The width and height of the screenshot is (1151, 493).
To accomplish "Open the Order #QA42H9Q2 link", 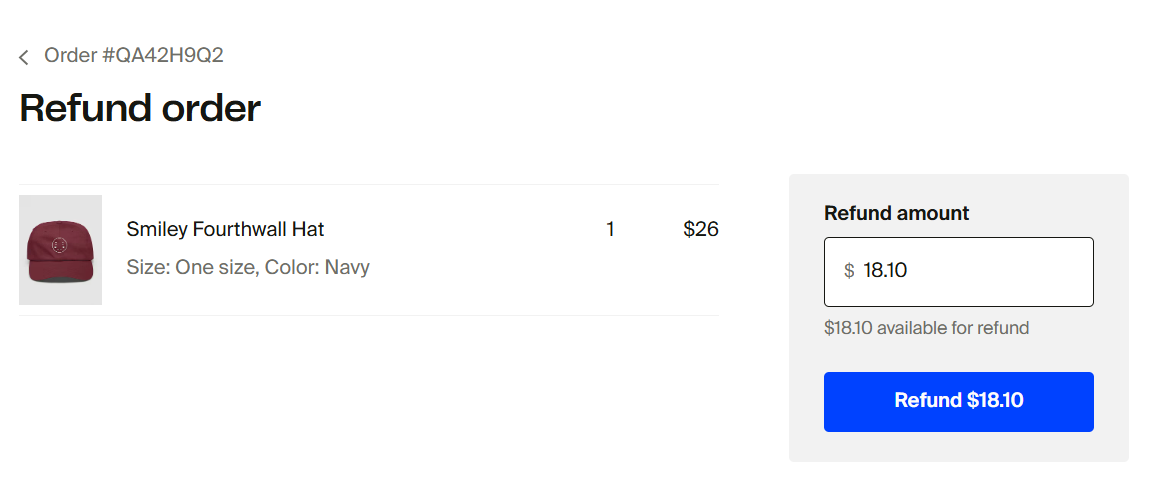I will (x=133, y=55).
